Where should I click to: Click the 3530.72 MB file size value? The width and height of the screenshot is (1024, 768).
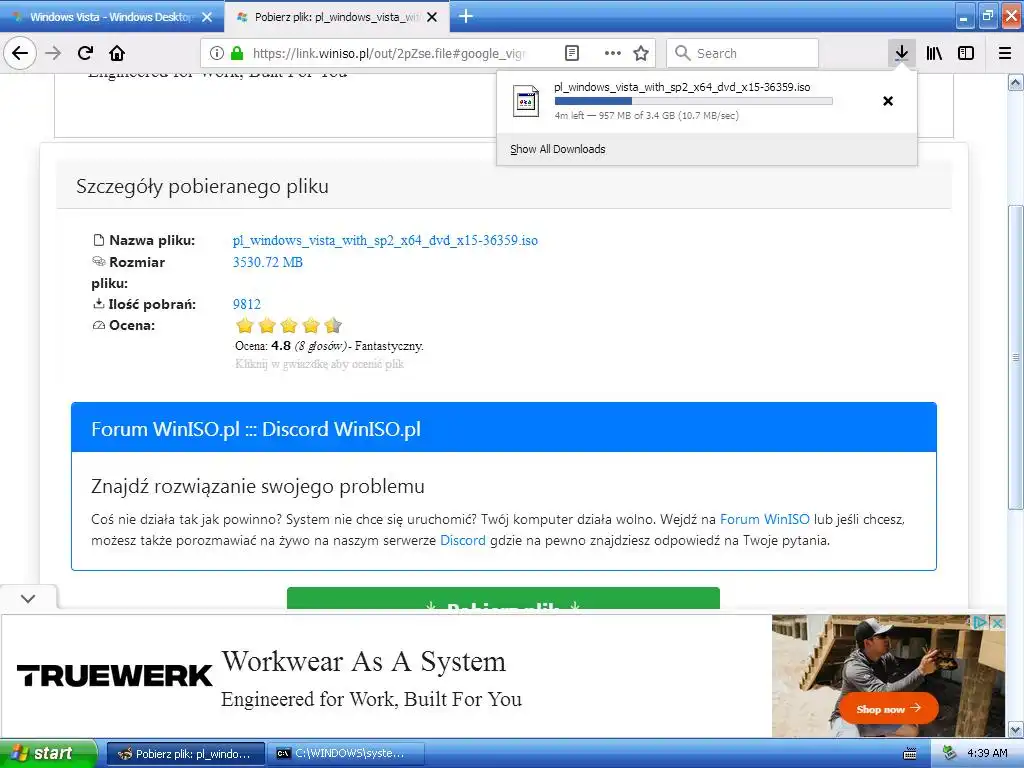268,262
